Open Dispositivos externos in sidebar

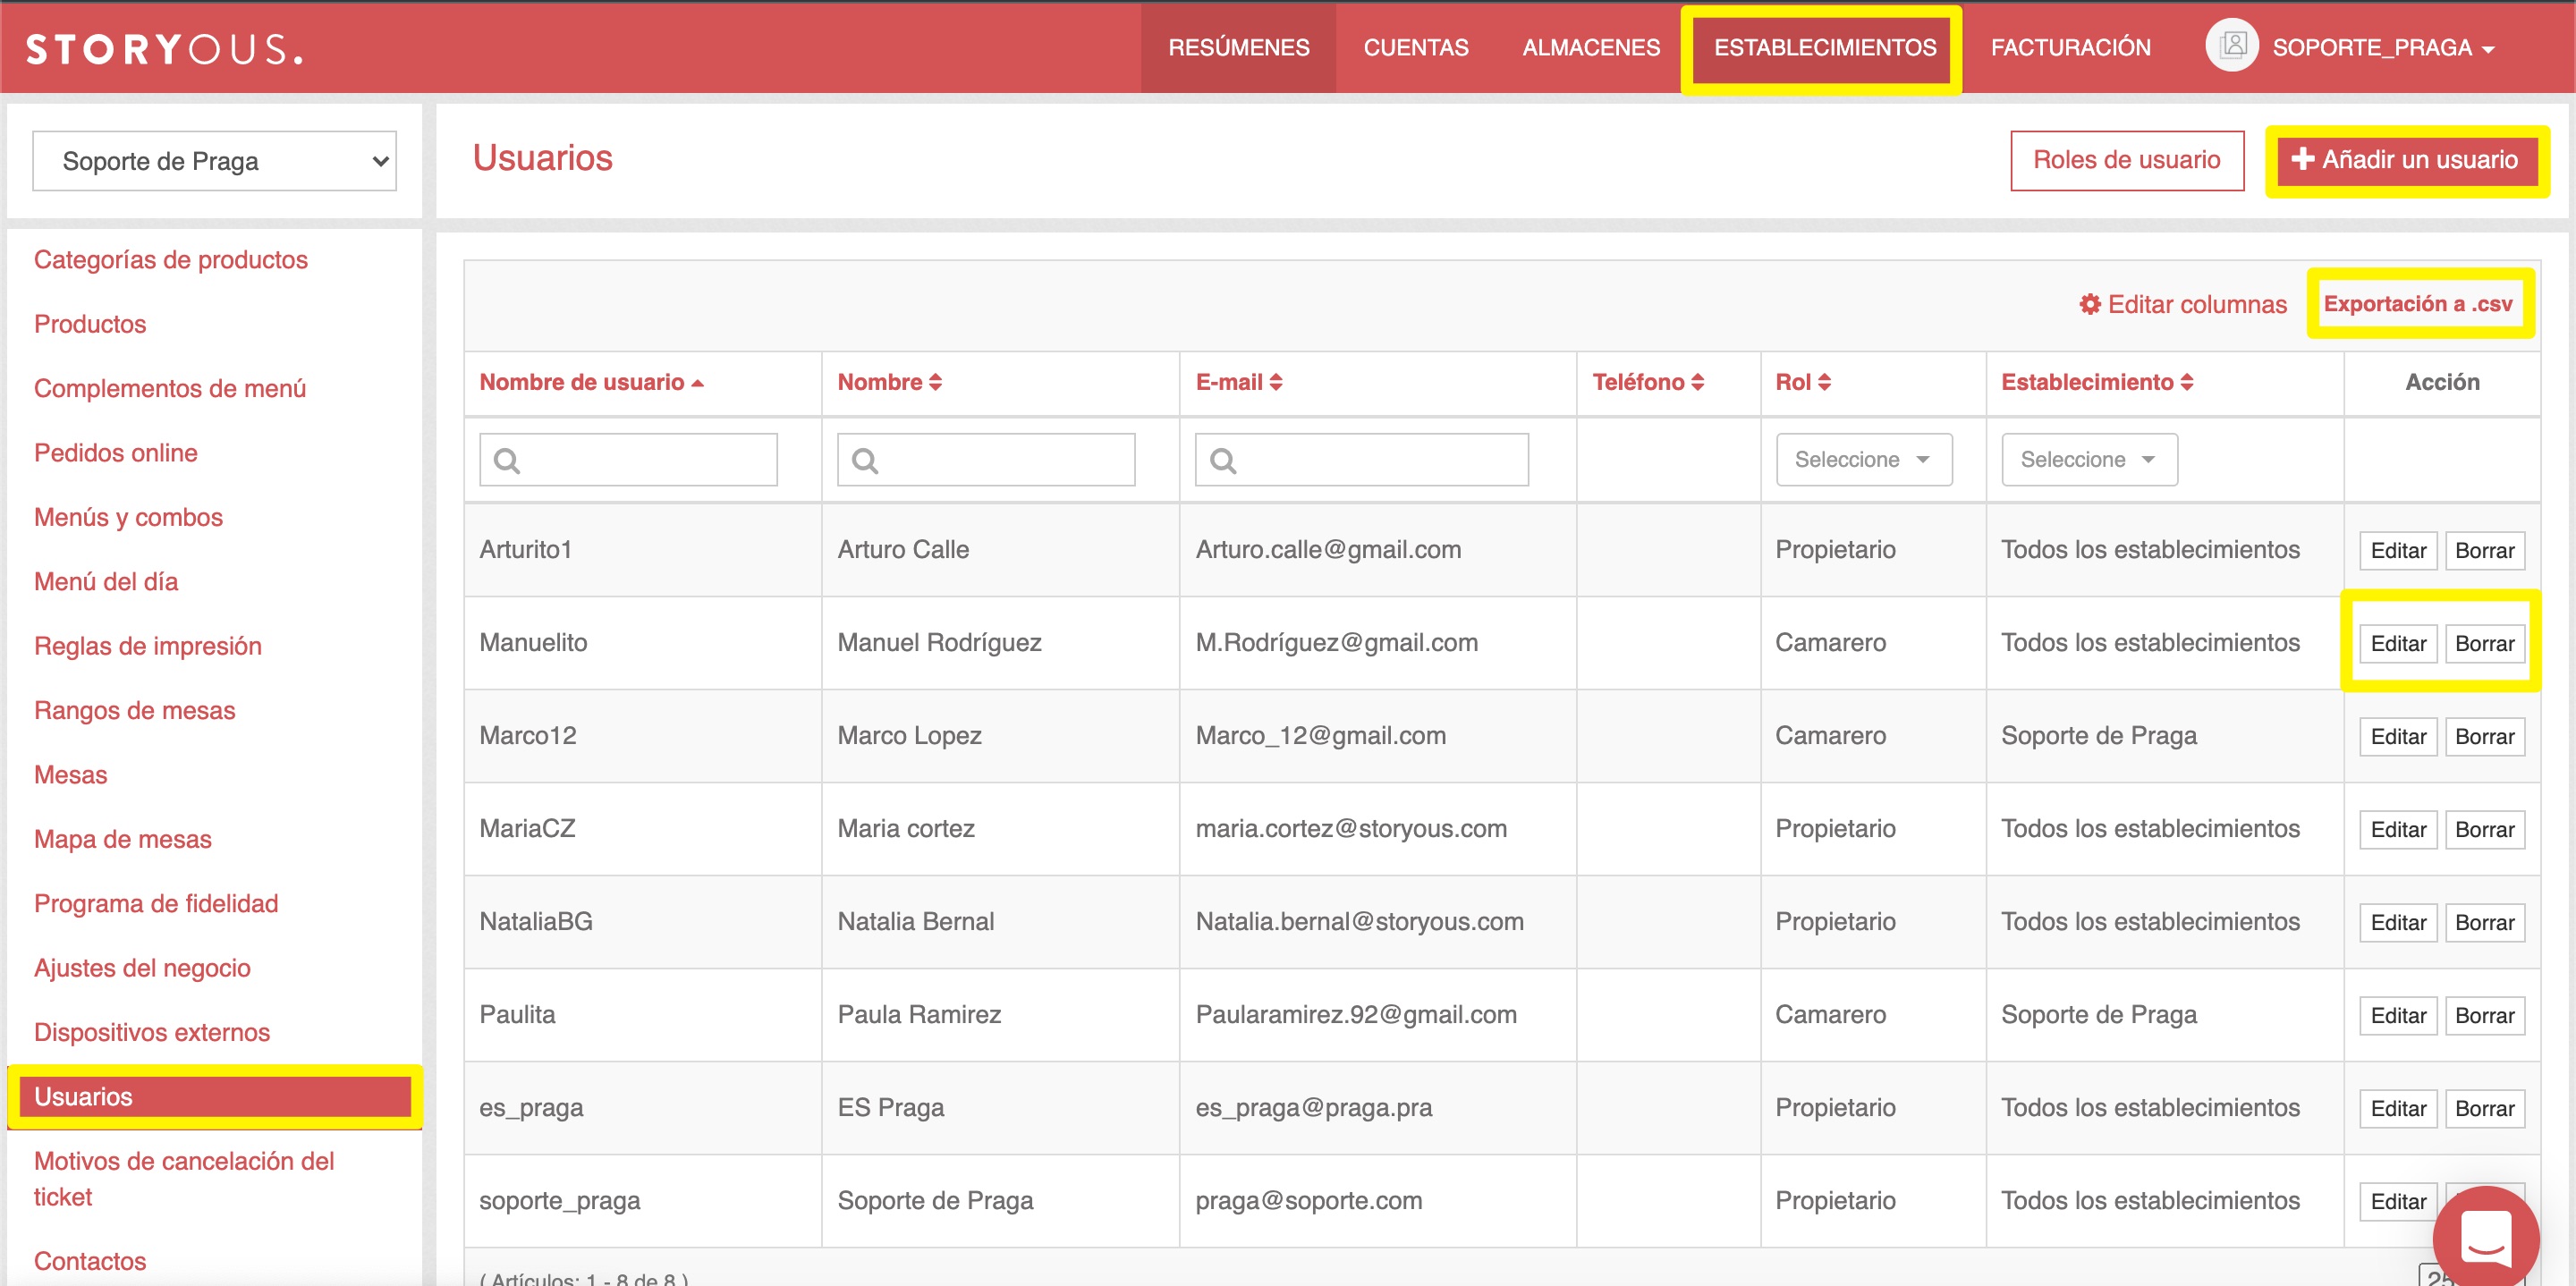[x=152, y=1032]
